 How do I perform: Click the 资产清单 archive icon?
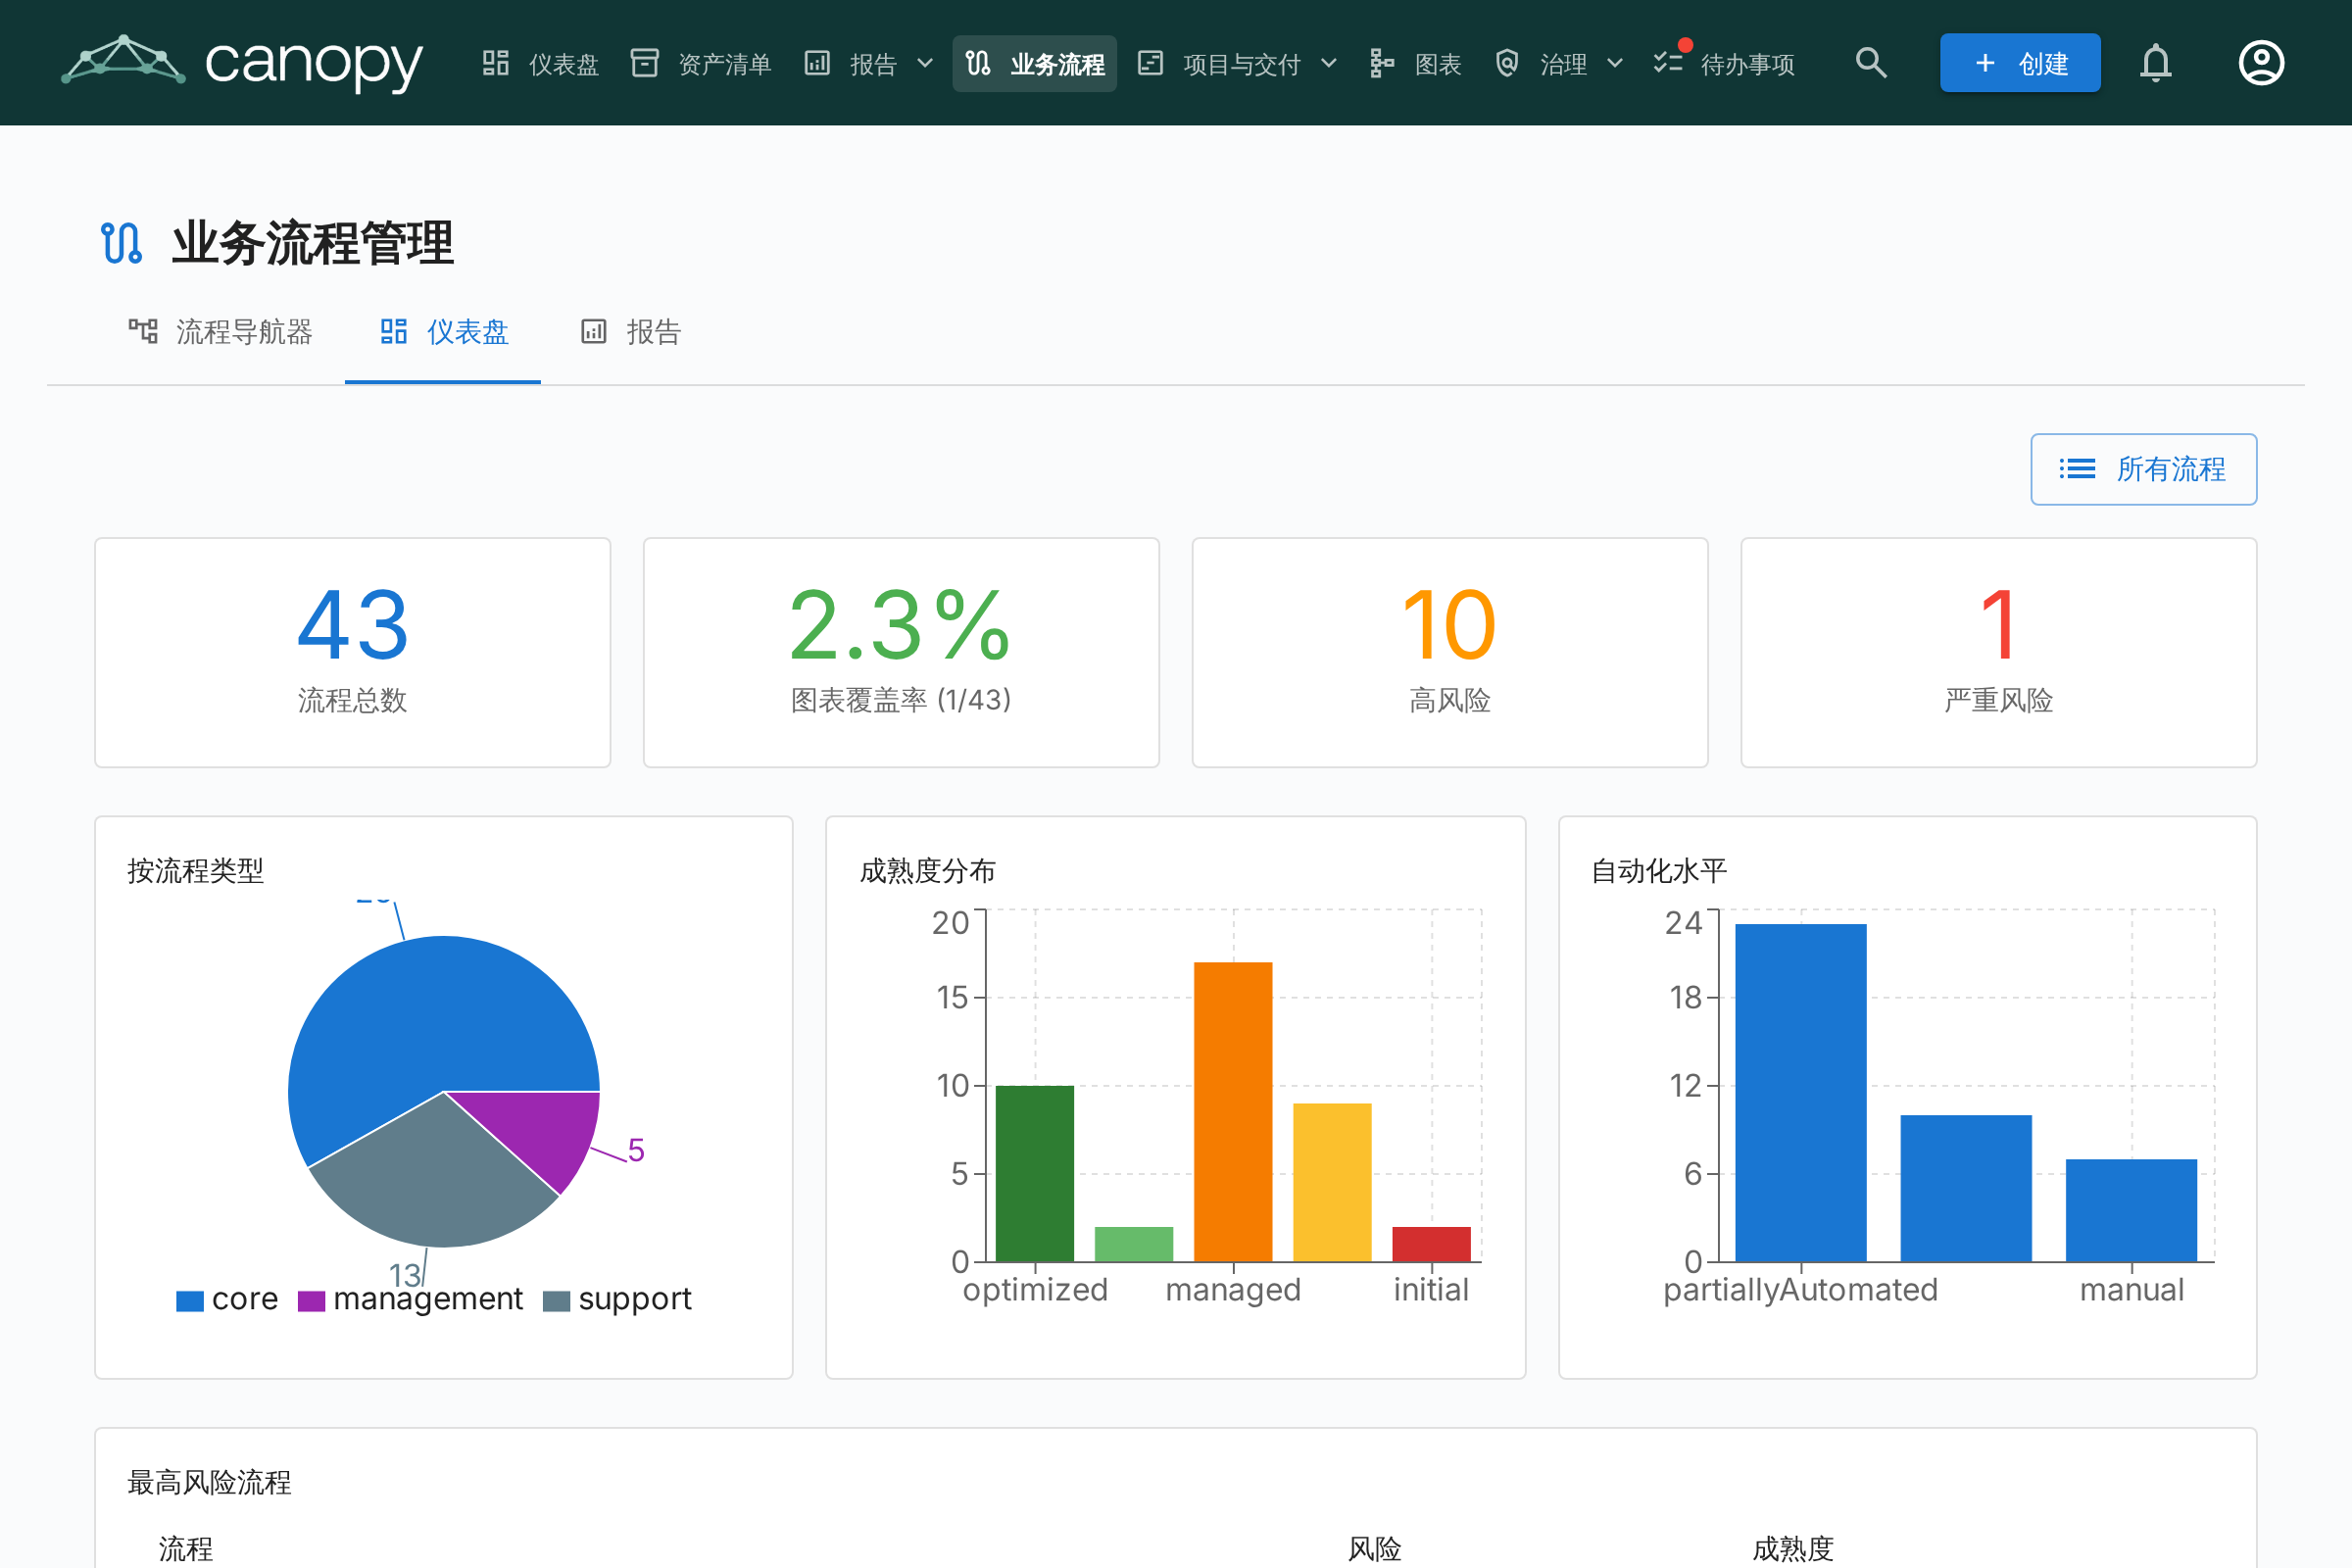pyautogui.click(x=645, y=63)
